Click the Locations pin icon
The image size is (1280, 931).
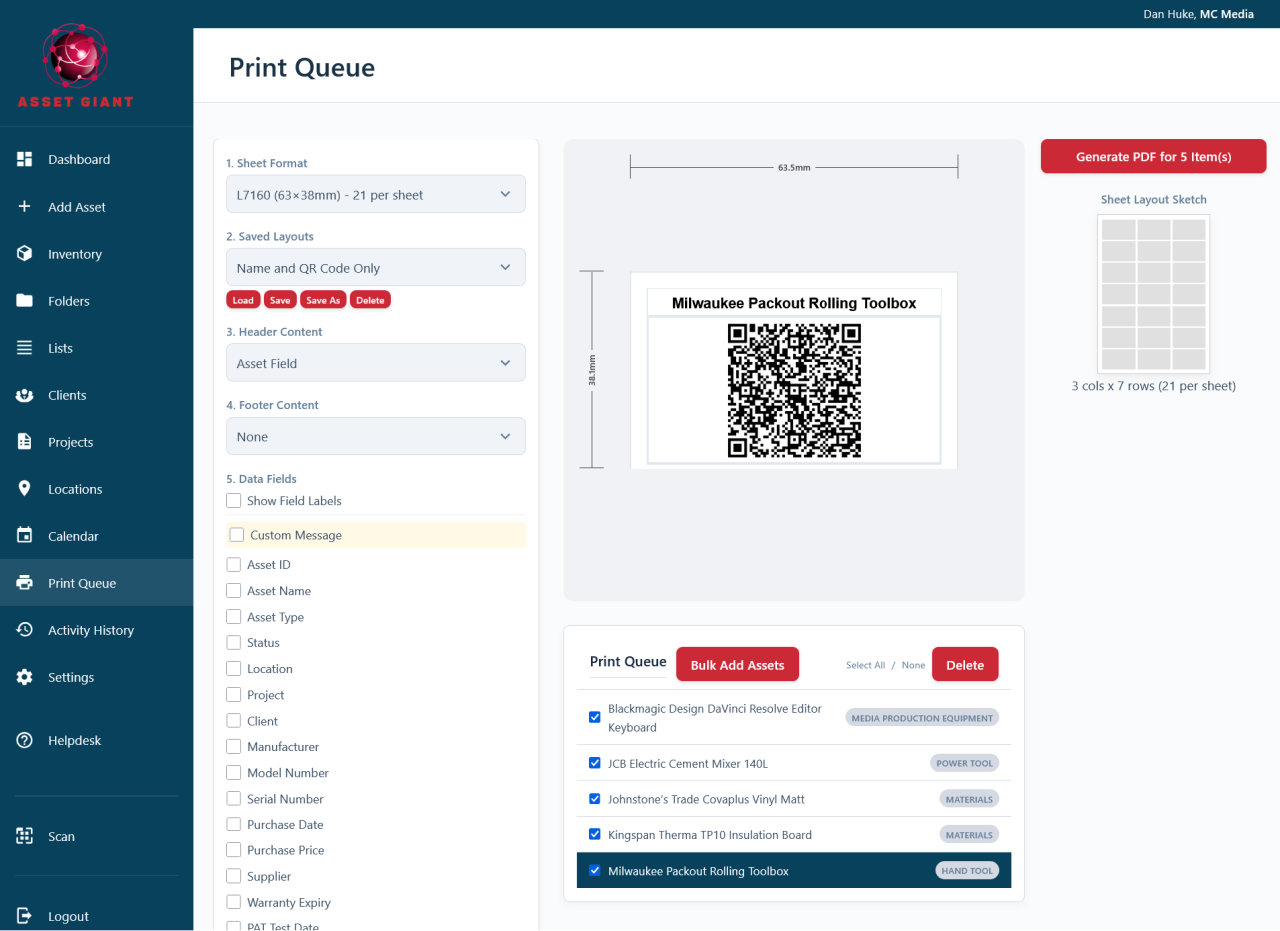[x=25, y=489]
